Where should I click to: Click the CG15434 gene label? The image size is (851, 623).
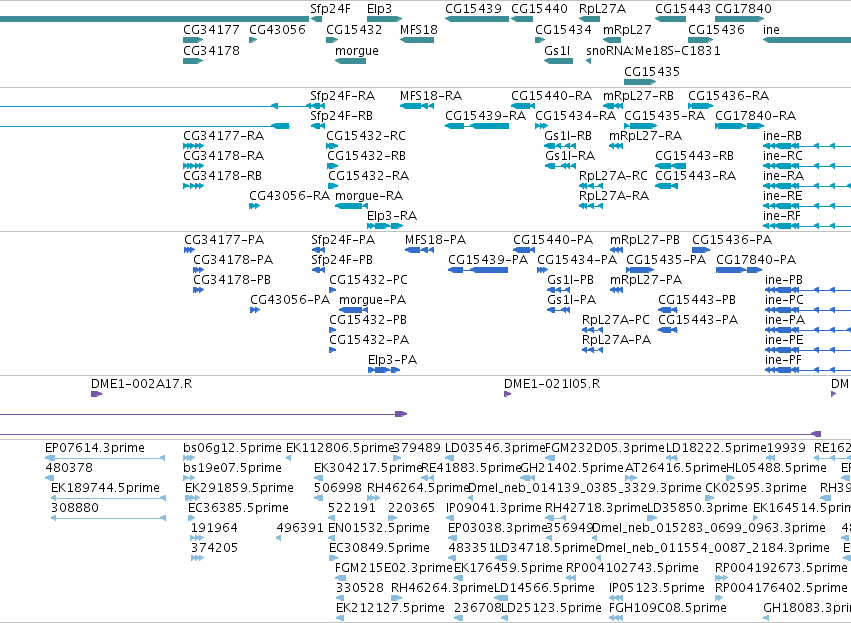tap(563, 30)
